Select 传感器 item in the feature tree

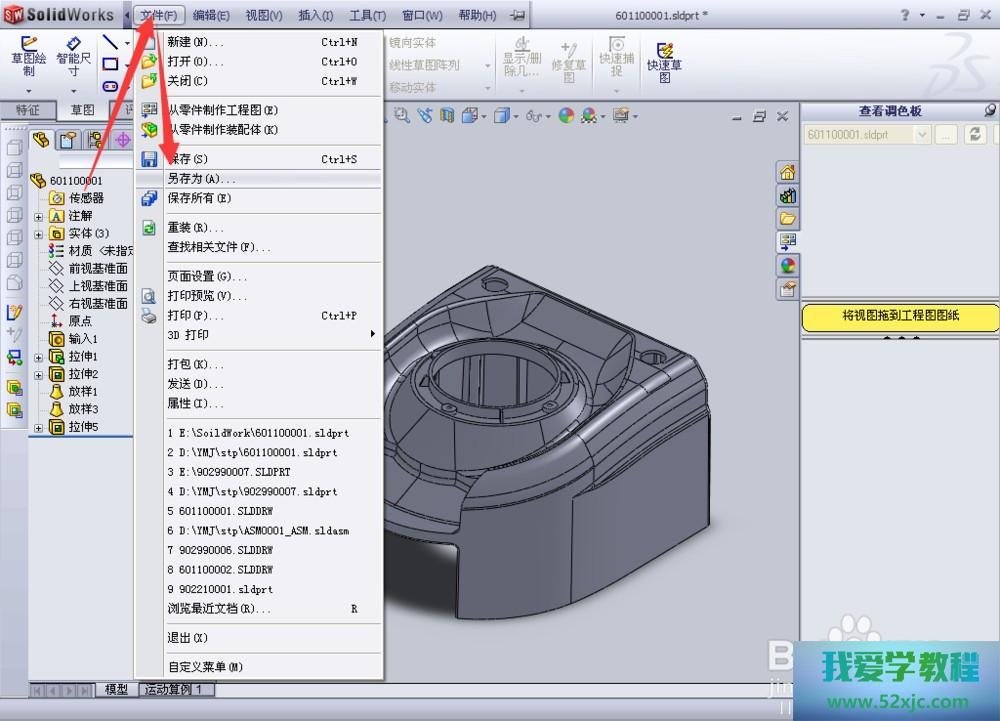click(86, 198)
